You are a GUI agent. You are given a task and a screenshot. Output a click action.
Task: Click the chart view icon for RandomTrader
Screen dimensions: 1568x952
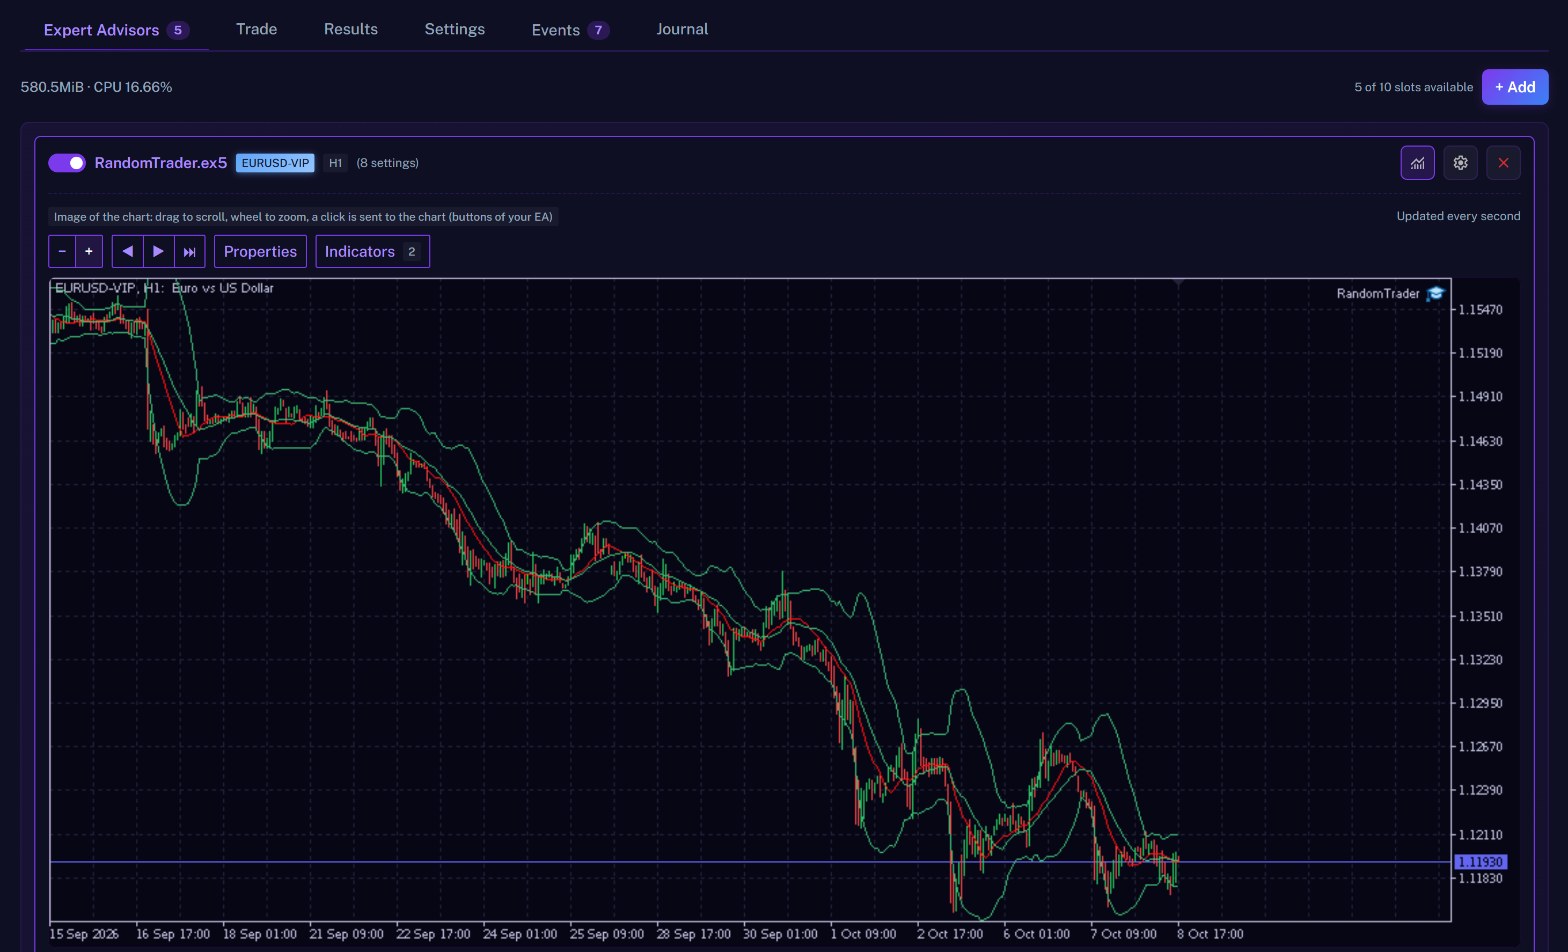(1417, 163)
